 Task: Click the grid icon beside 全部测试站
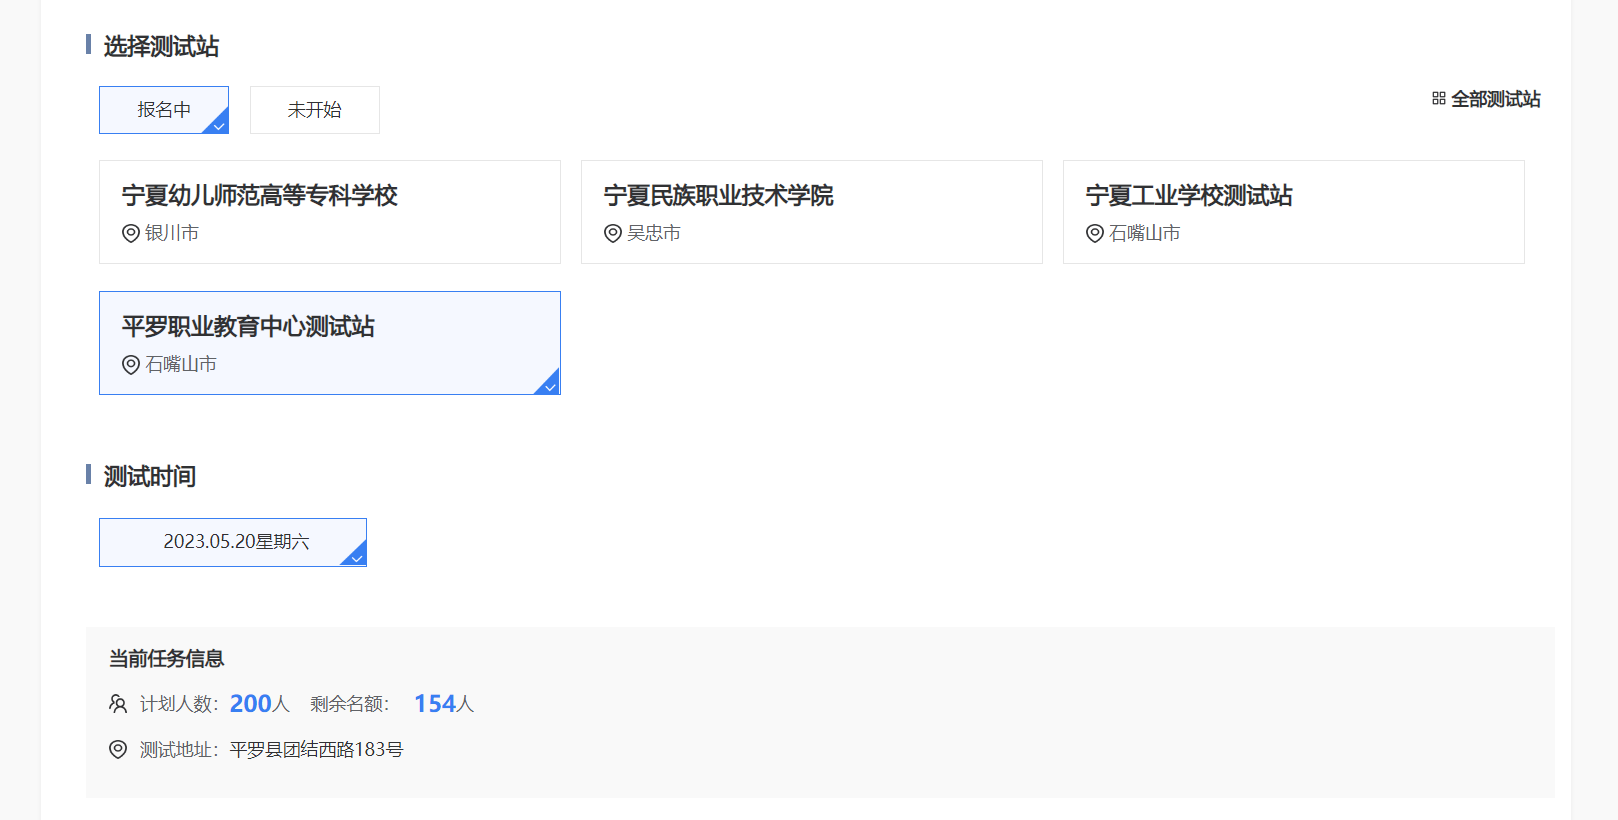point(1438,99)
